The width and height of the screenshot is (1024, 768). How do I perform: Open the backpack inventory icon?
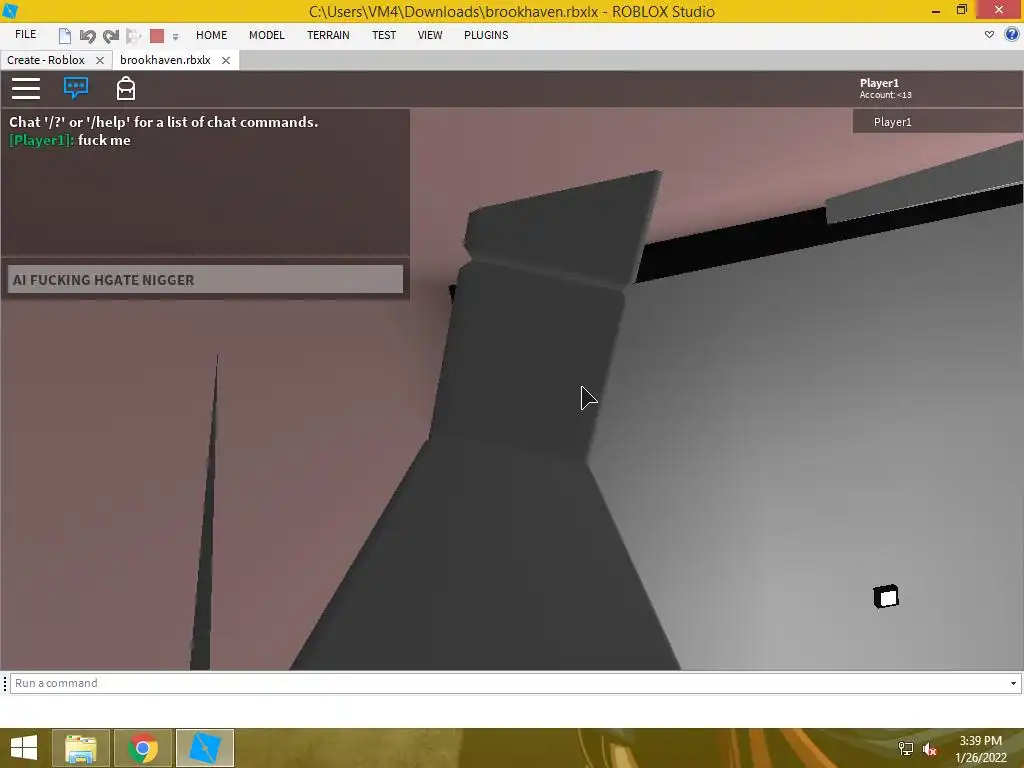pos(125,88)
